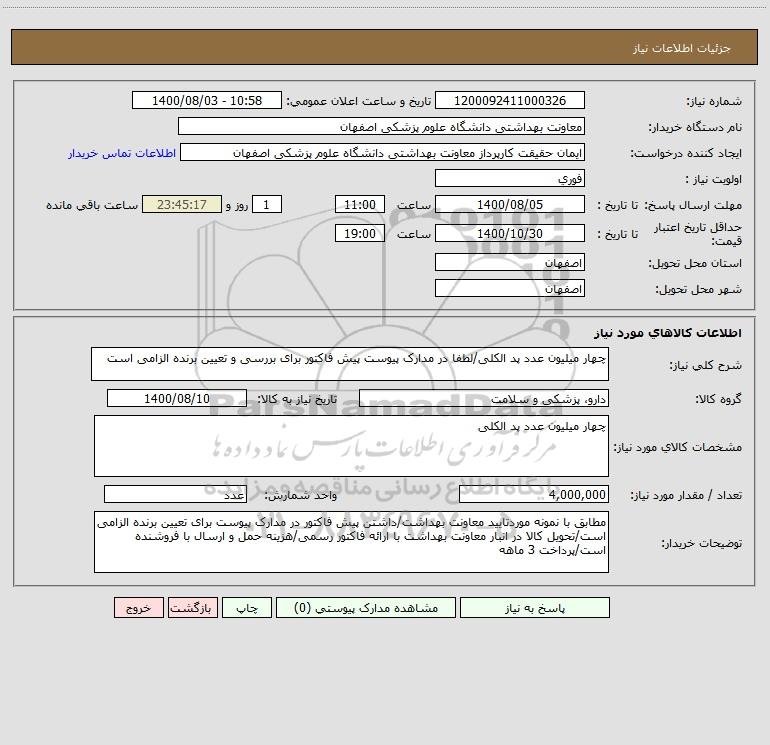Click 'اطلاعات کالاهای مورد نیاز' section heading
Viewport: 770px width, 745px height.
[668, 333]
